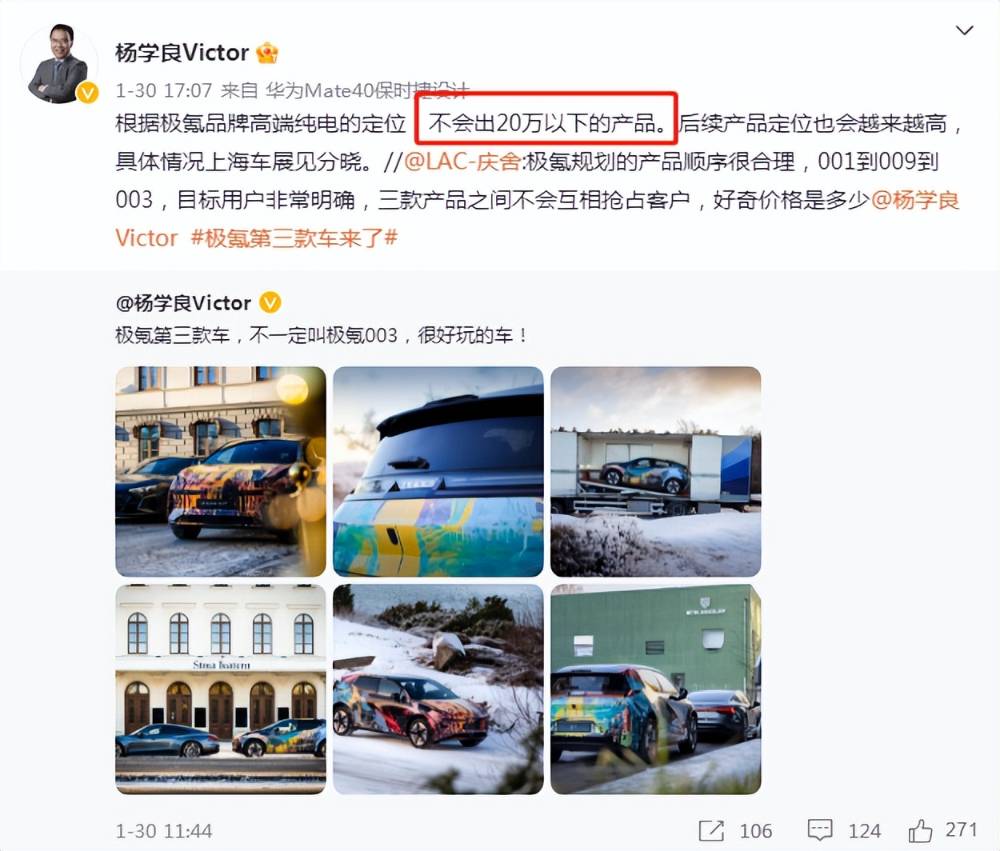
Task: Click the verified V badge on the avatar
Action: [87, 93]
